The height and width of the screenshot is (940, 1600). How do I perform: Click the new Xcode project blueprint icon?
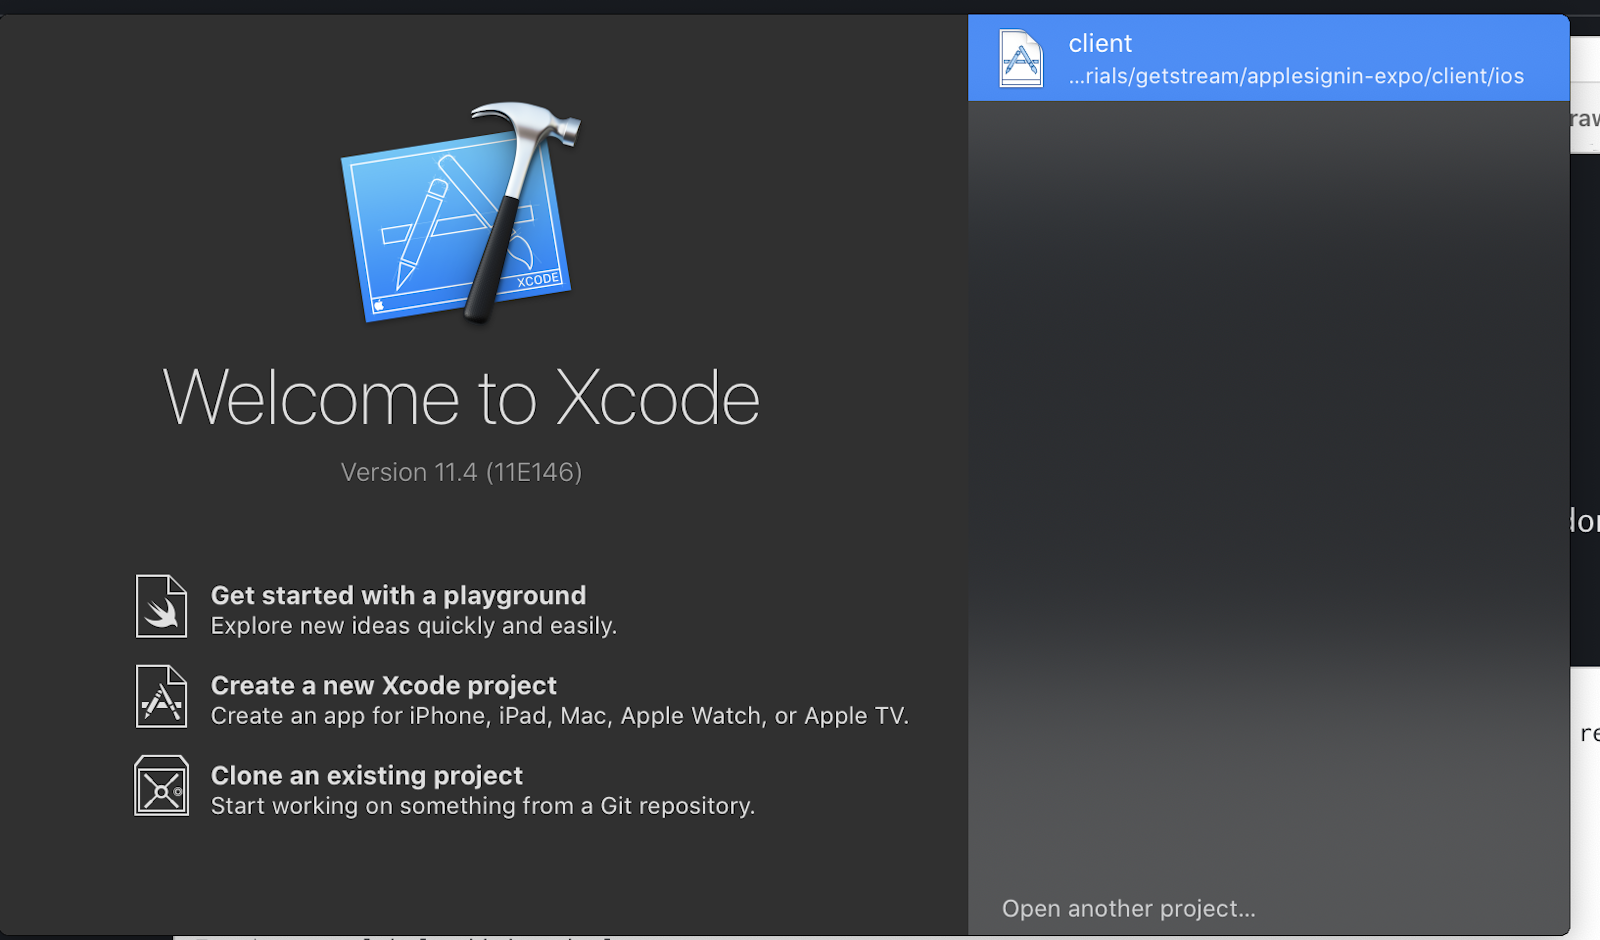coord(161,696)
